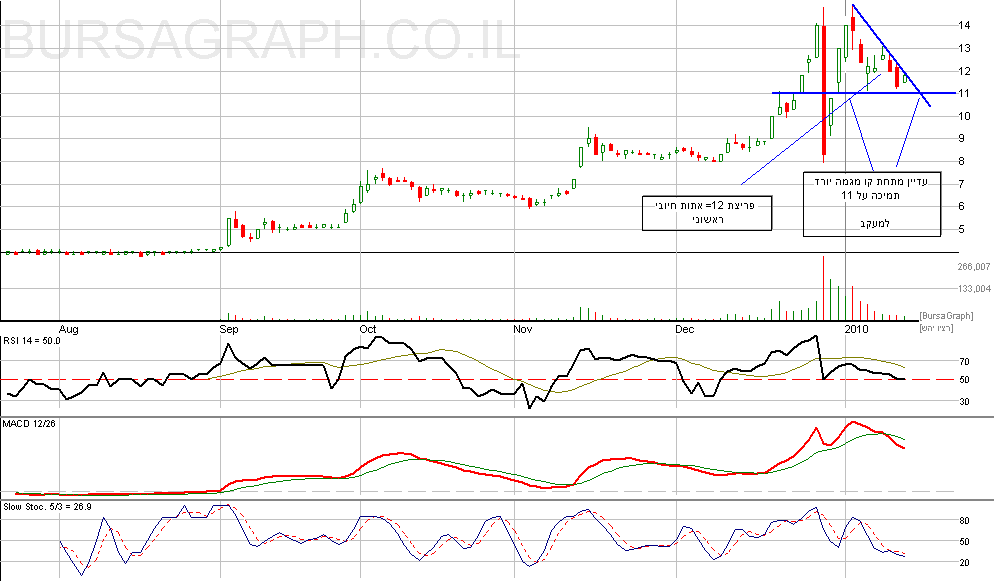994x581 pixels.
Task: Select the 2010 label on time axis
Action: (857, 328)
